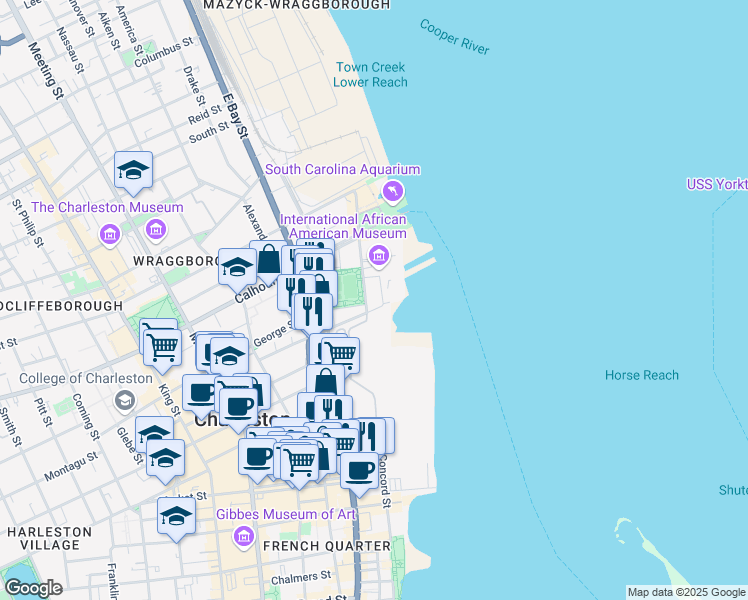Image resolution: width=748 pixels, height=600 pixels.
Task: Select the coffee cup marker by Concord St
Action: pos(359,473)
